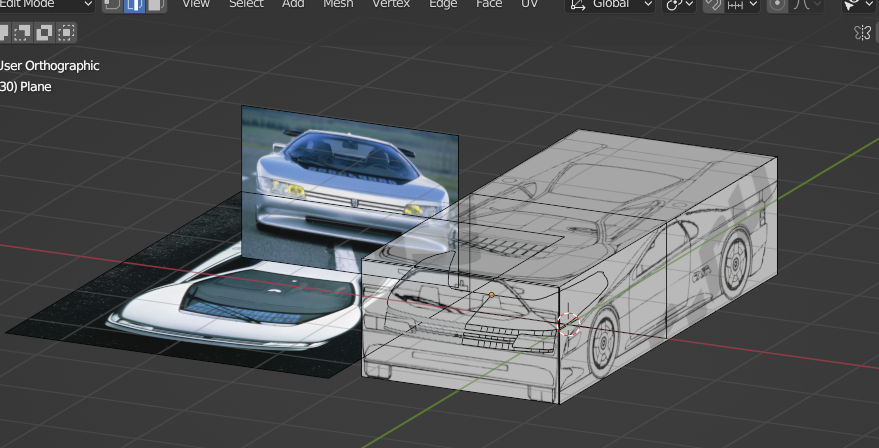This screenshot has height=448, width=879.
Task: Open the Edit Mode interaction mode dropdown
Action: [46, 4]
